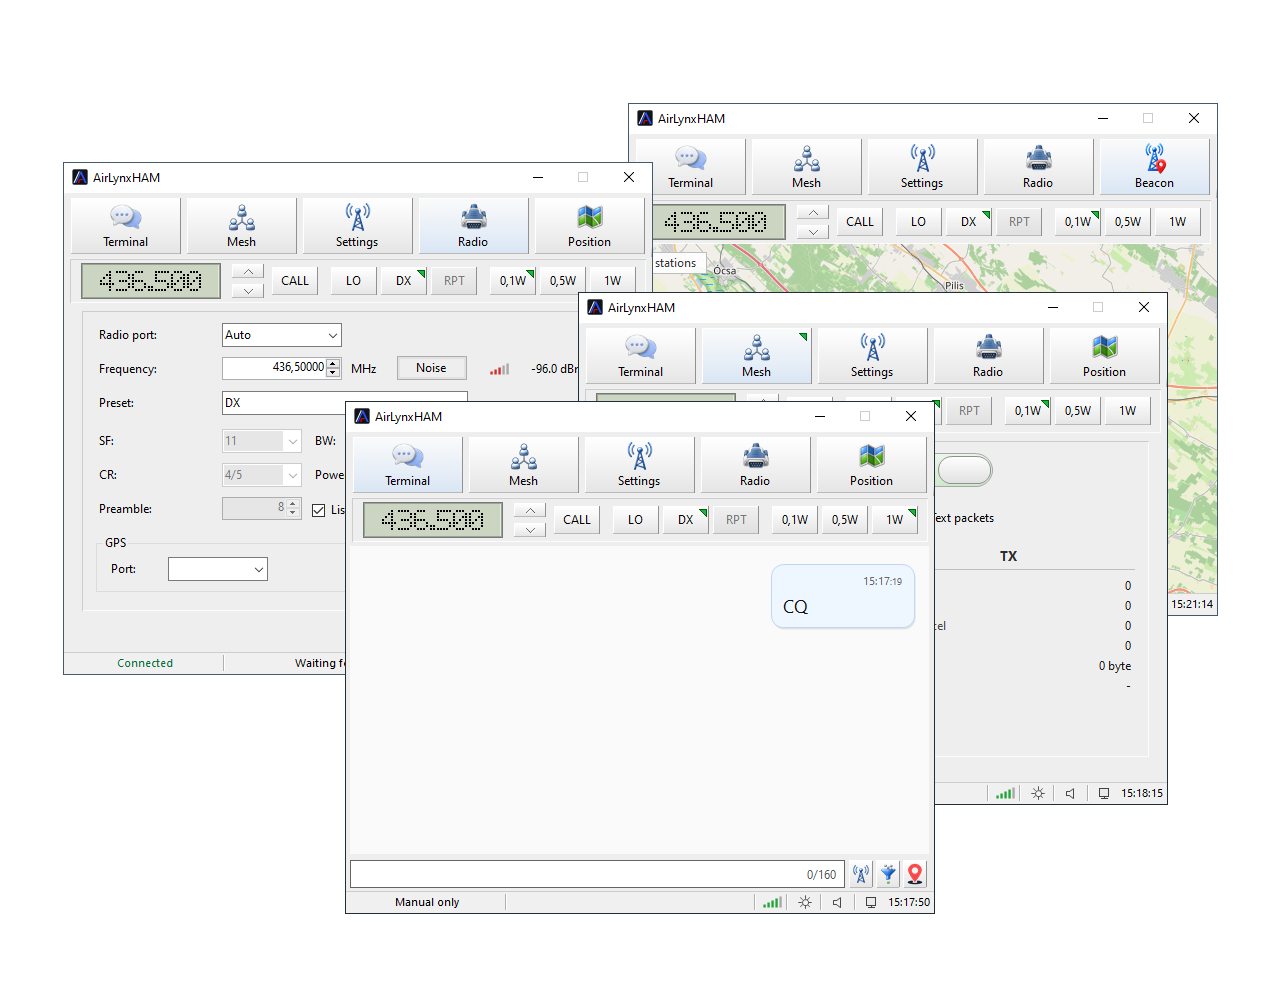Screen dimensions: 1280x1000
Task: Click the message input field showing 0/160
Action: click(x=597, y=874)
